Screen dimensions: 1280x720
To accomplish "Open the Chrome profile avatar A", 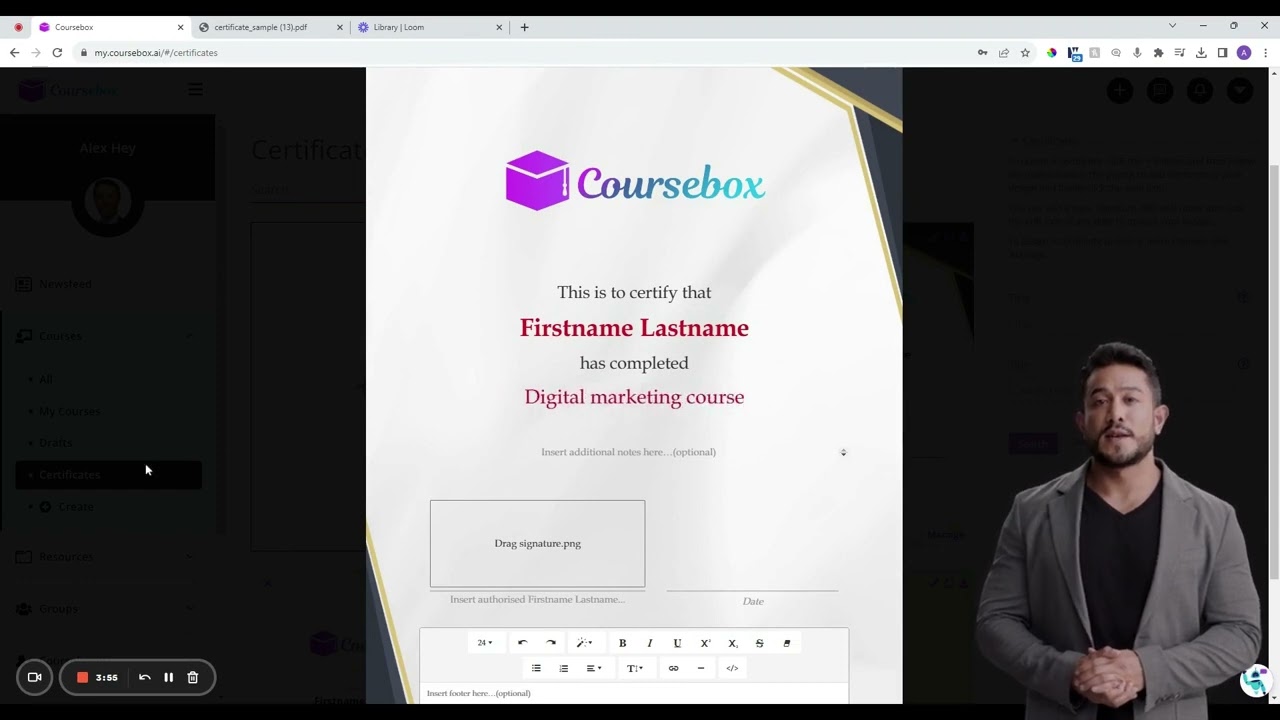I will [1244, 53].
